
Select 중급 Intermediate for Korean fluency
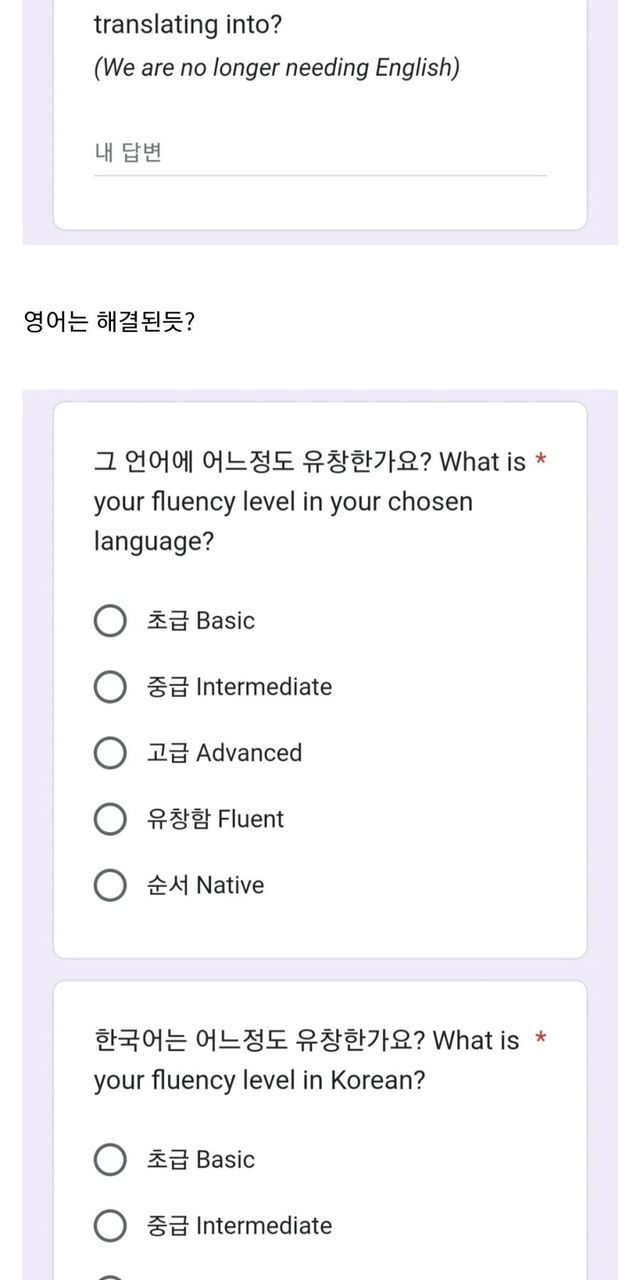110,1226
